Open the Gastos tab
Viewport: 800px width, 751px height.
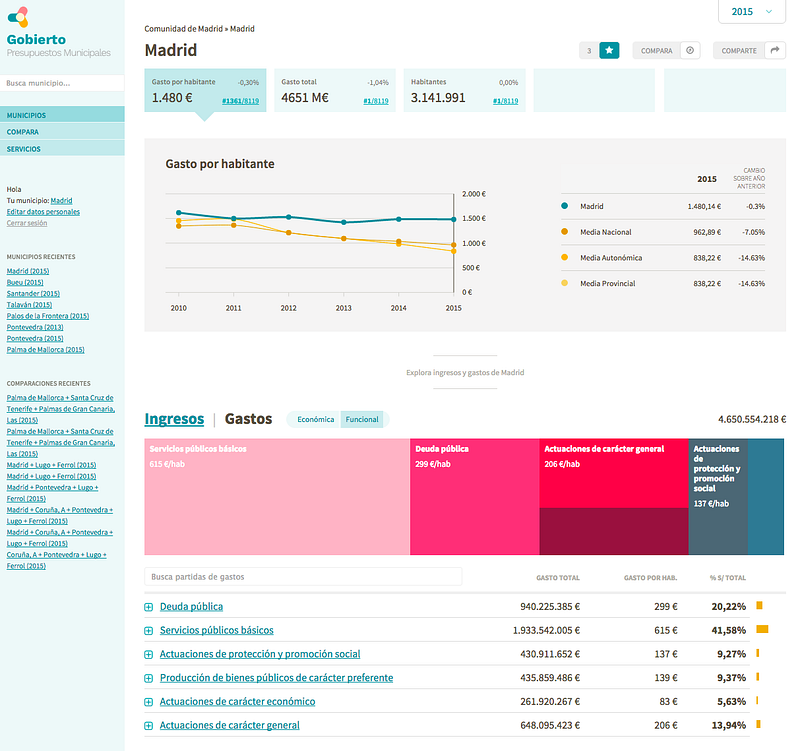(x=248, y=419)
